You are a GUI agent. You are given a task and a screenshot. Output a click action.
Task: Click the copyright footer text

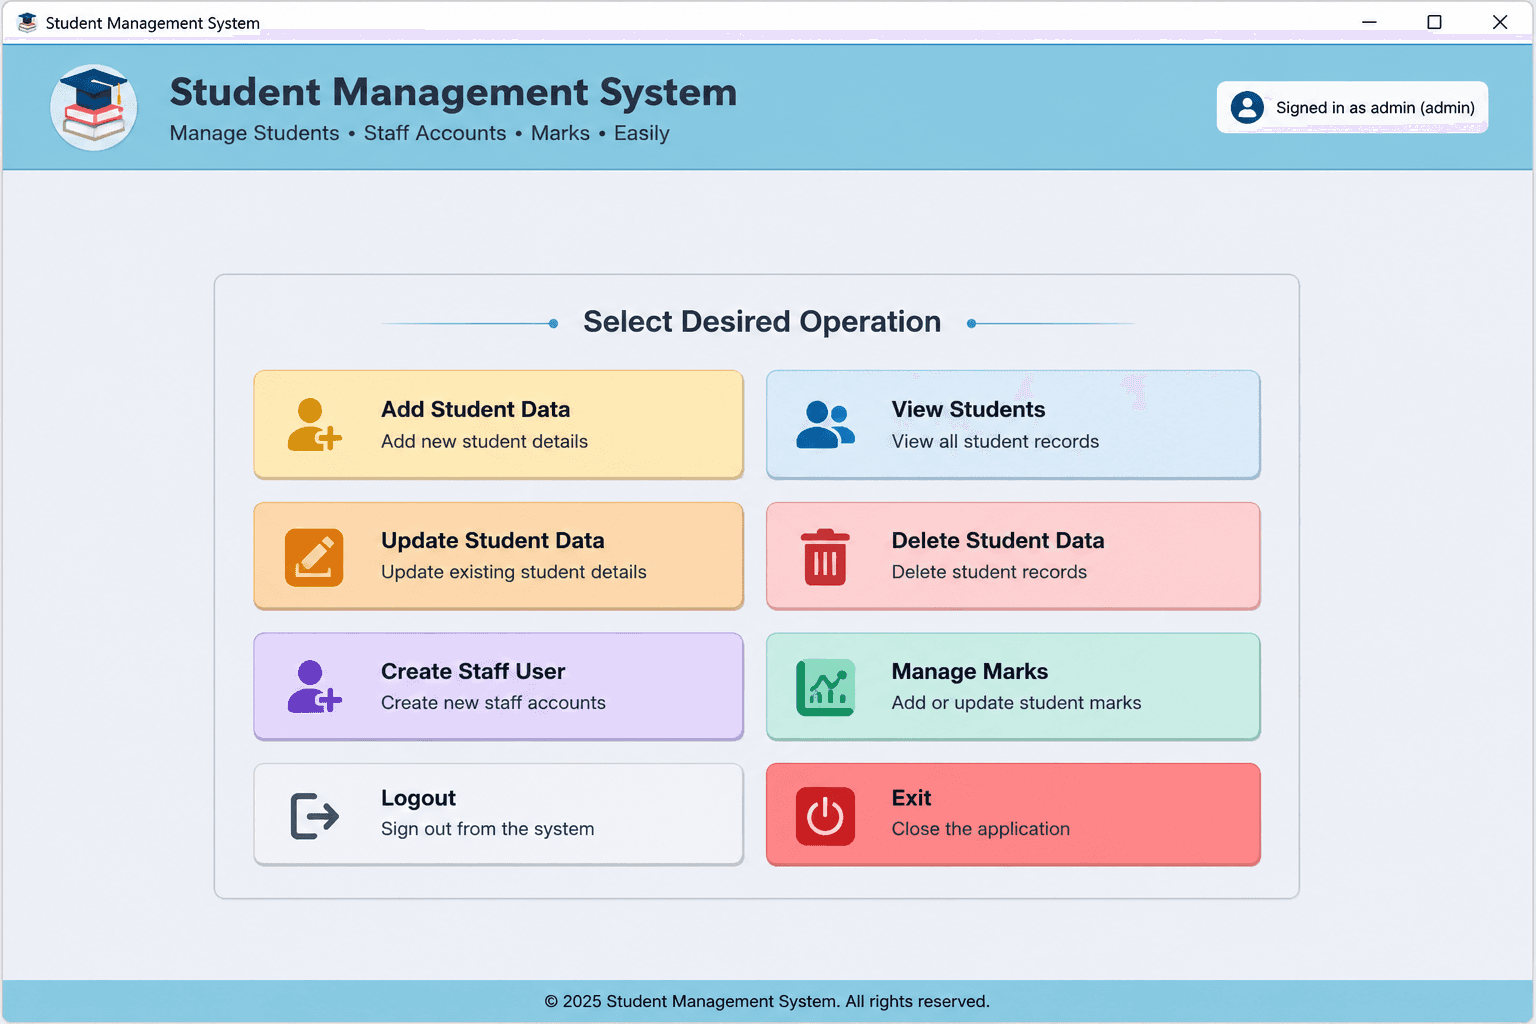[x=767, y=1001]
